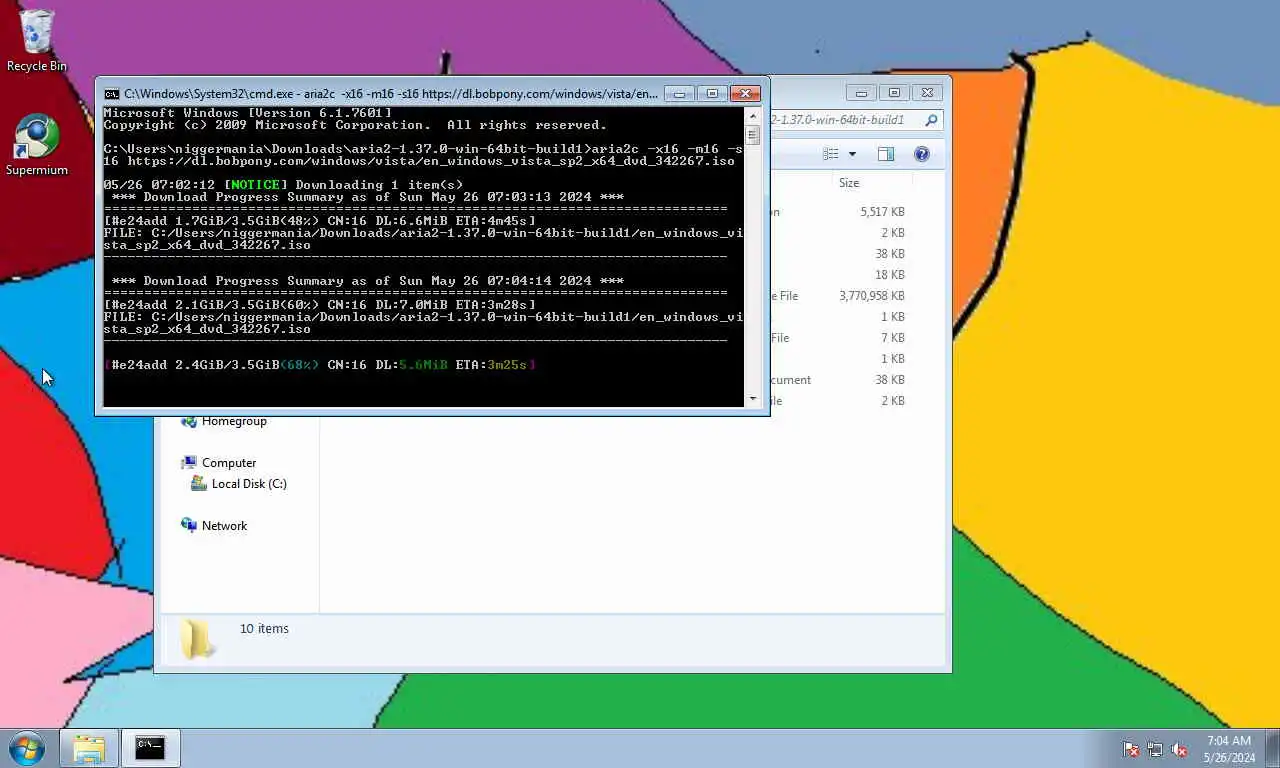Click the Network icon in the sidebar
This screenshot has height=768, width=1280.
(x=189, y=526)
